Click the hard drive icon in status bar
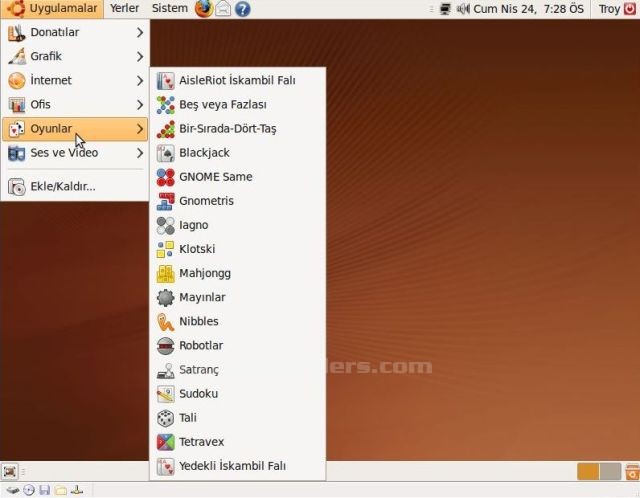 [12, 490]
